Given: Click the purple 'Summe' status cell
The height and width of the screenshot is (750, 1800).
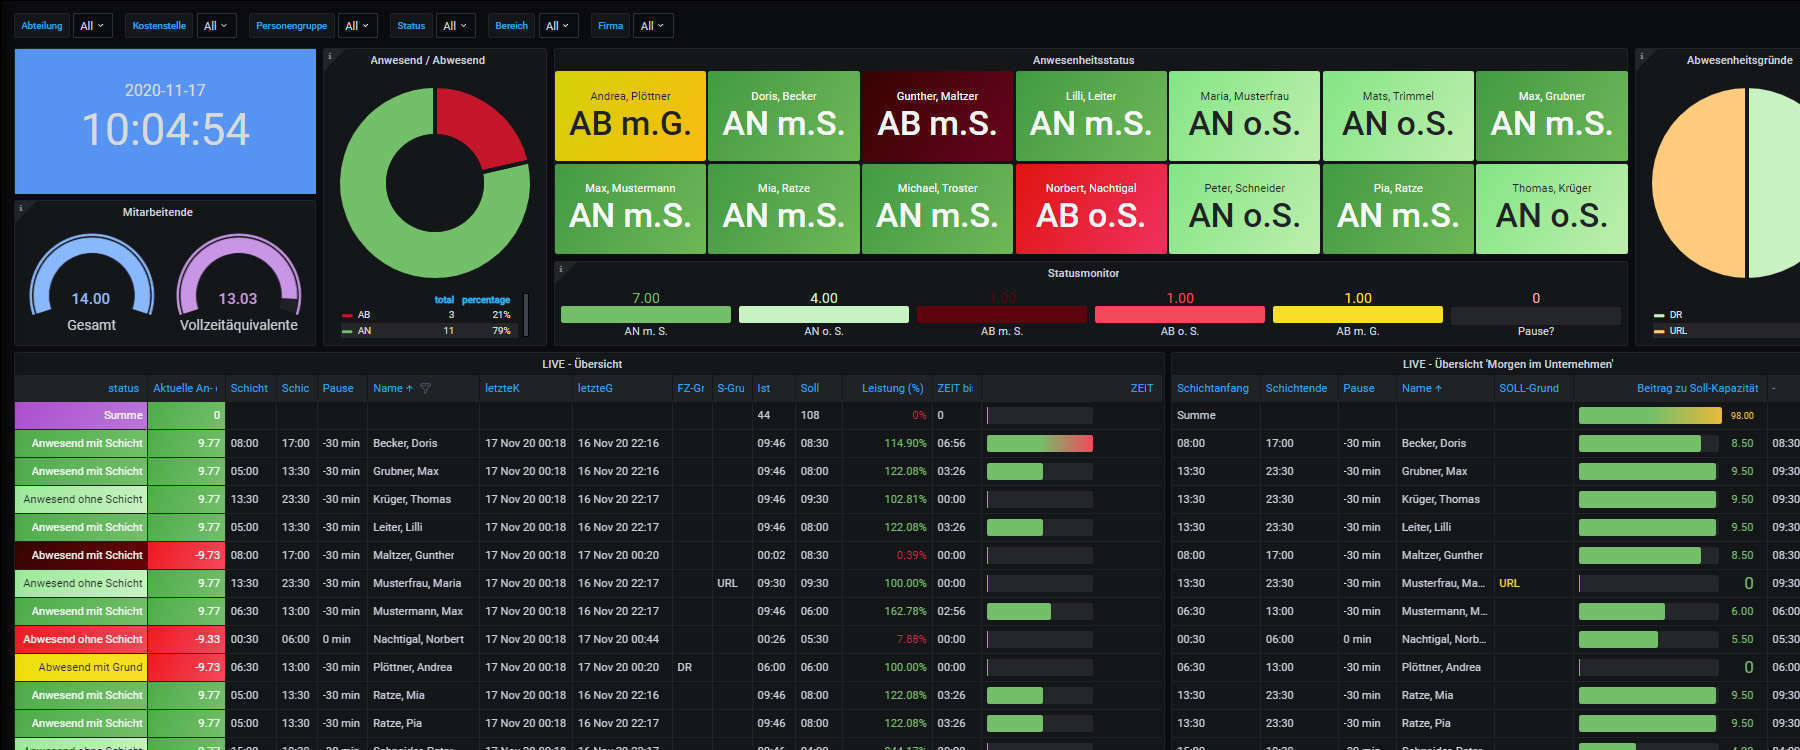Looking at the screenshot, I should [81, 415].
